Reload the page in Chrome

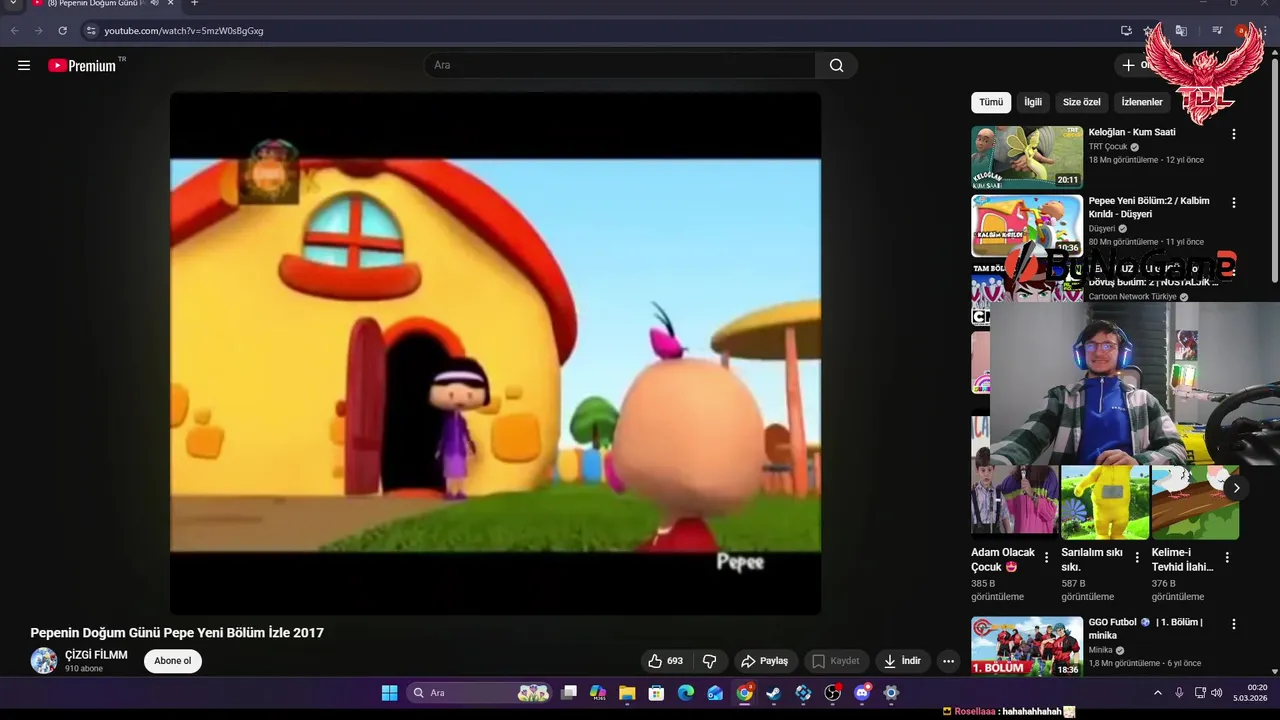pyautogui.click(x=62, y=31)
